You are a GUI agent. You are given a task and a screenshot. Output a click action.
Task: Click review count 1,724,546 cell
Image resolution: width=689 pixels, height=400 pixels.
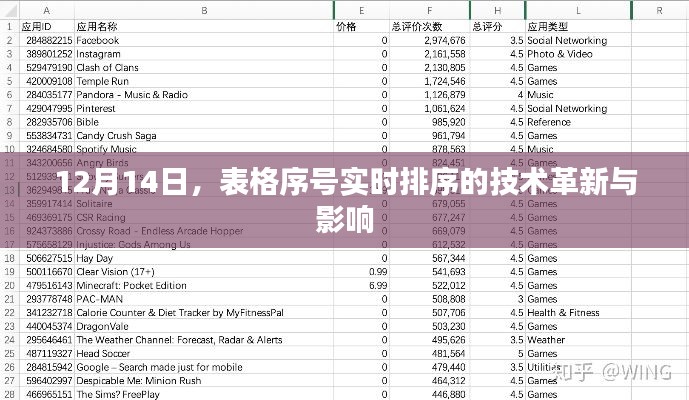point(429,81)
